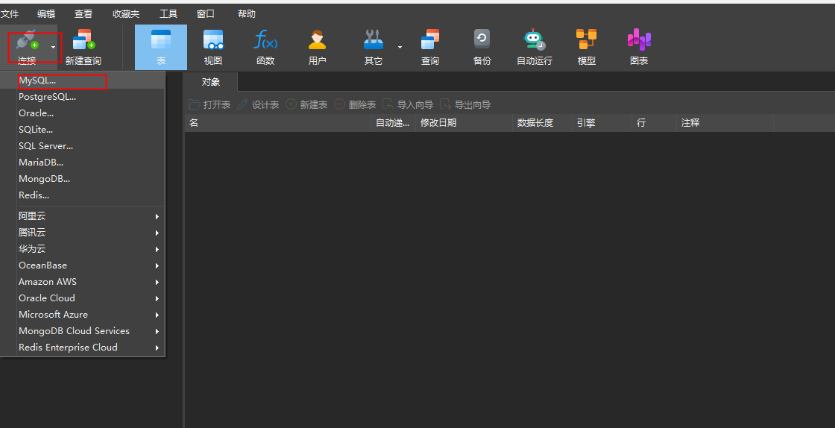Image resolution: width=835 pixels, height=428 pixels.
Task: Open the Window (窗口) menu
Action: point(206,14)
